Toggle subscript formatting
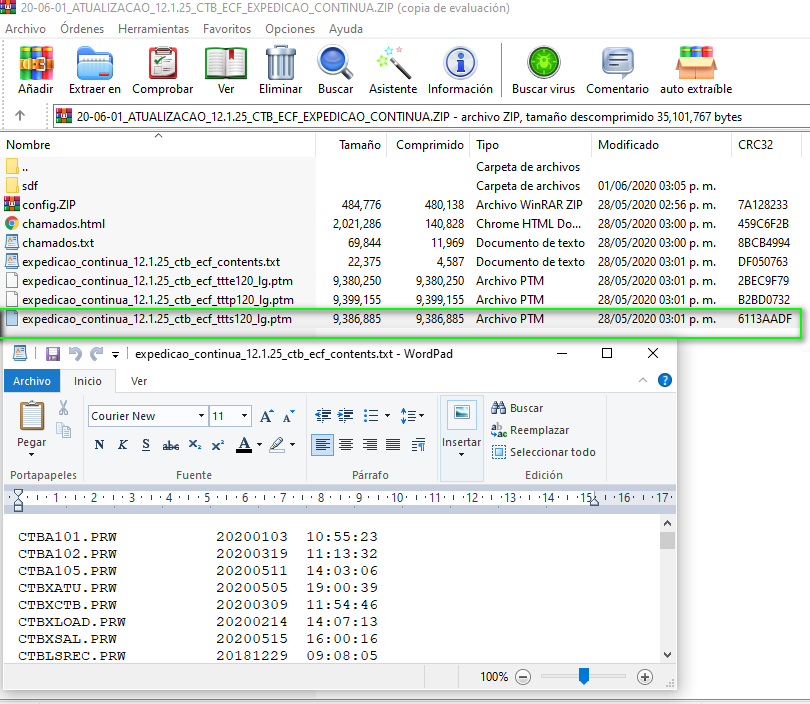The width and height of the screenshot is (810, 704). [x=194, y=445]
